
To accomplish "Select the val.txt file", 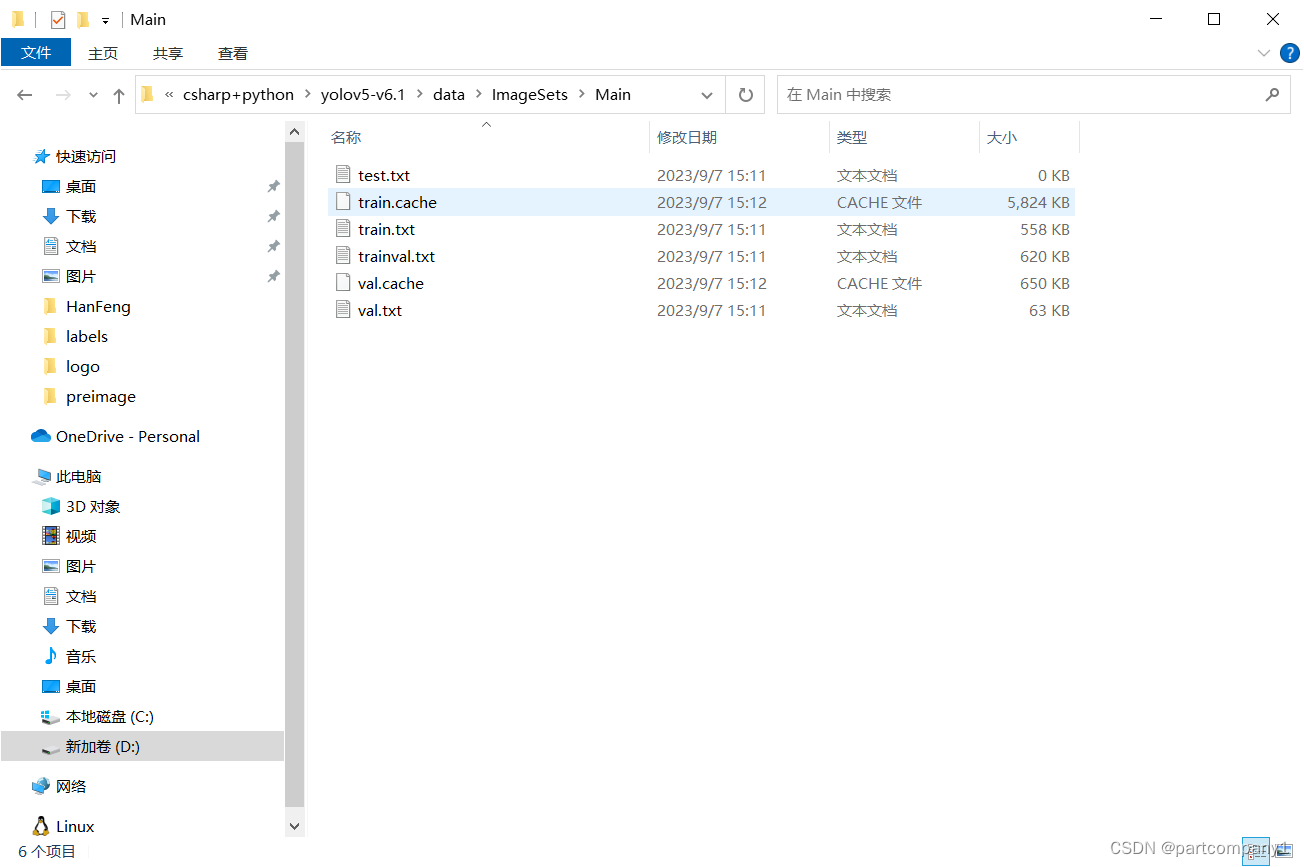I will 701,310.
